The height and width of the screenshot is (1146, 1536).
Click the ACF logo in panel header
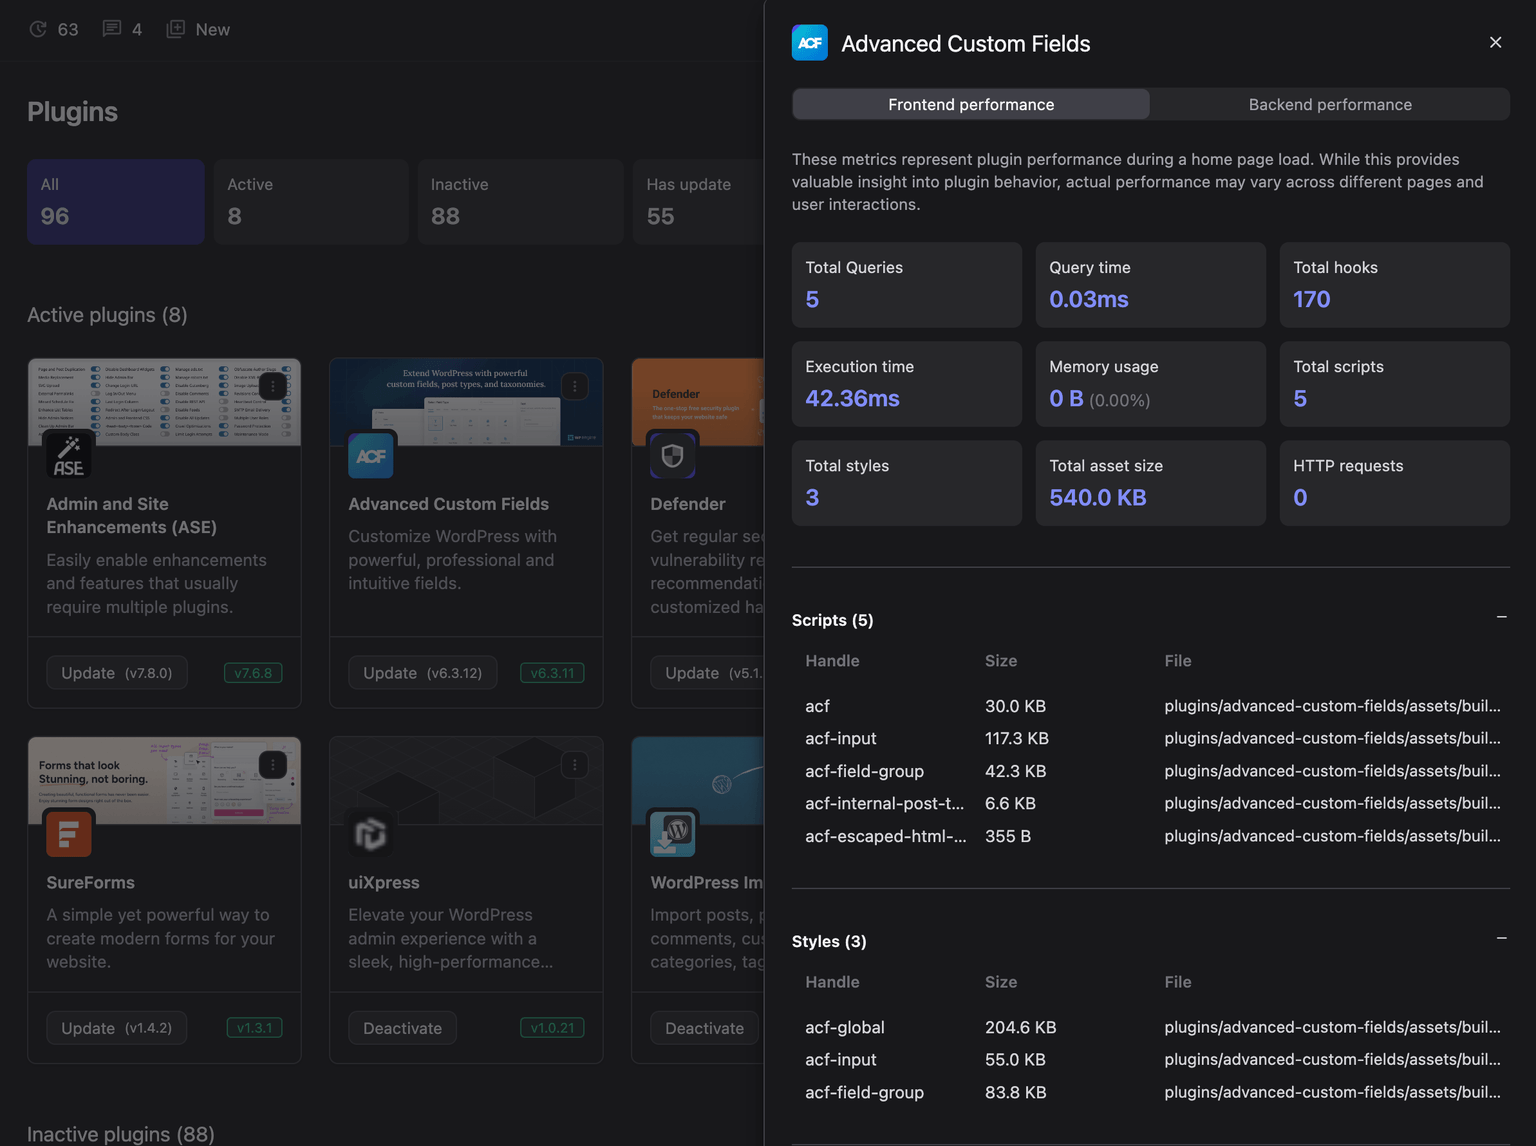(x=809, y=43)
